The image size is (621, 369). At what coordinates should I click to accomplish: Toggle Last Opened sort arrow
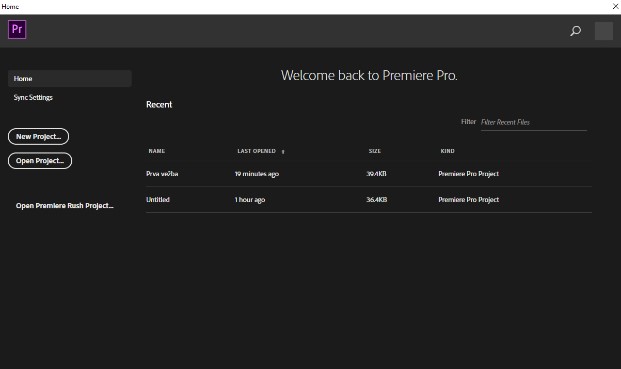pos(283,152)
